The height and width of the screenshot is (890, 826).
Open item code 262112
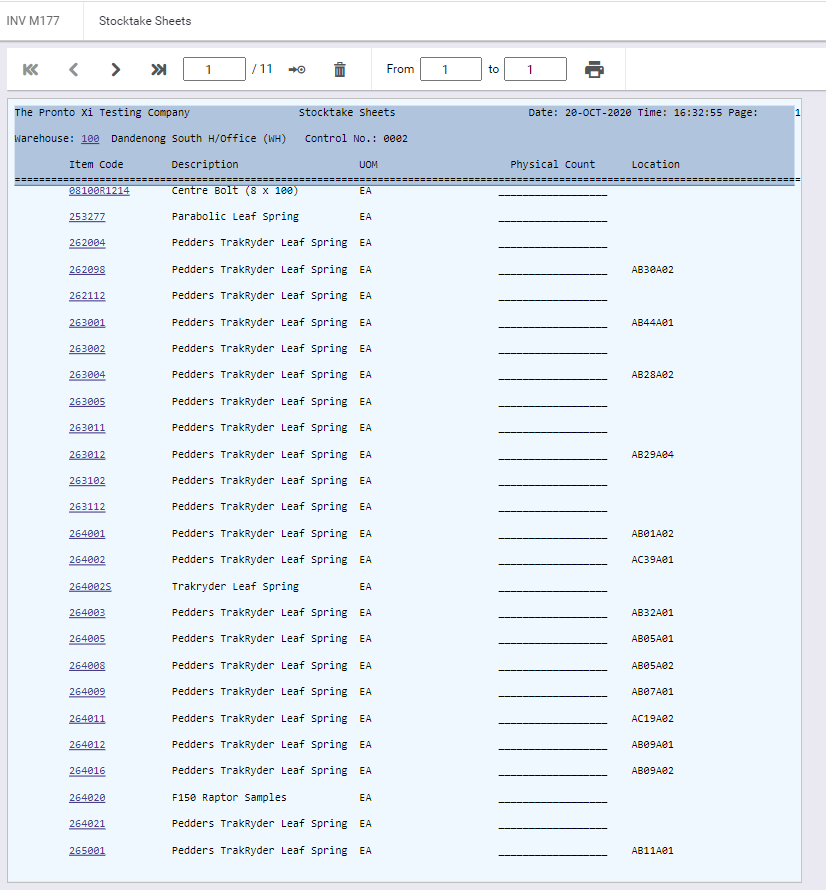click(87, 296)
